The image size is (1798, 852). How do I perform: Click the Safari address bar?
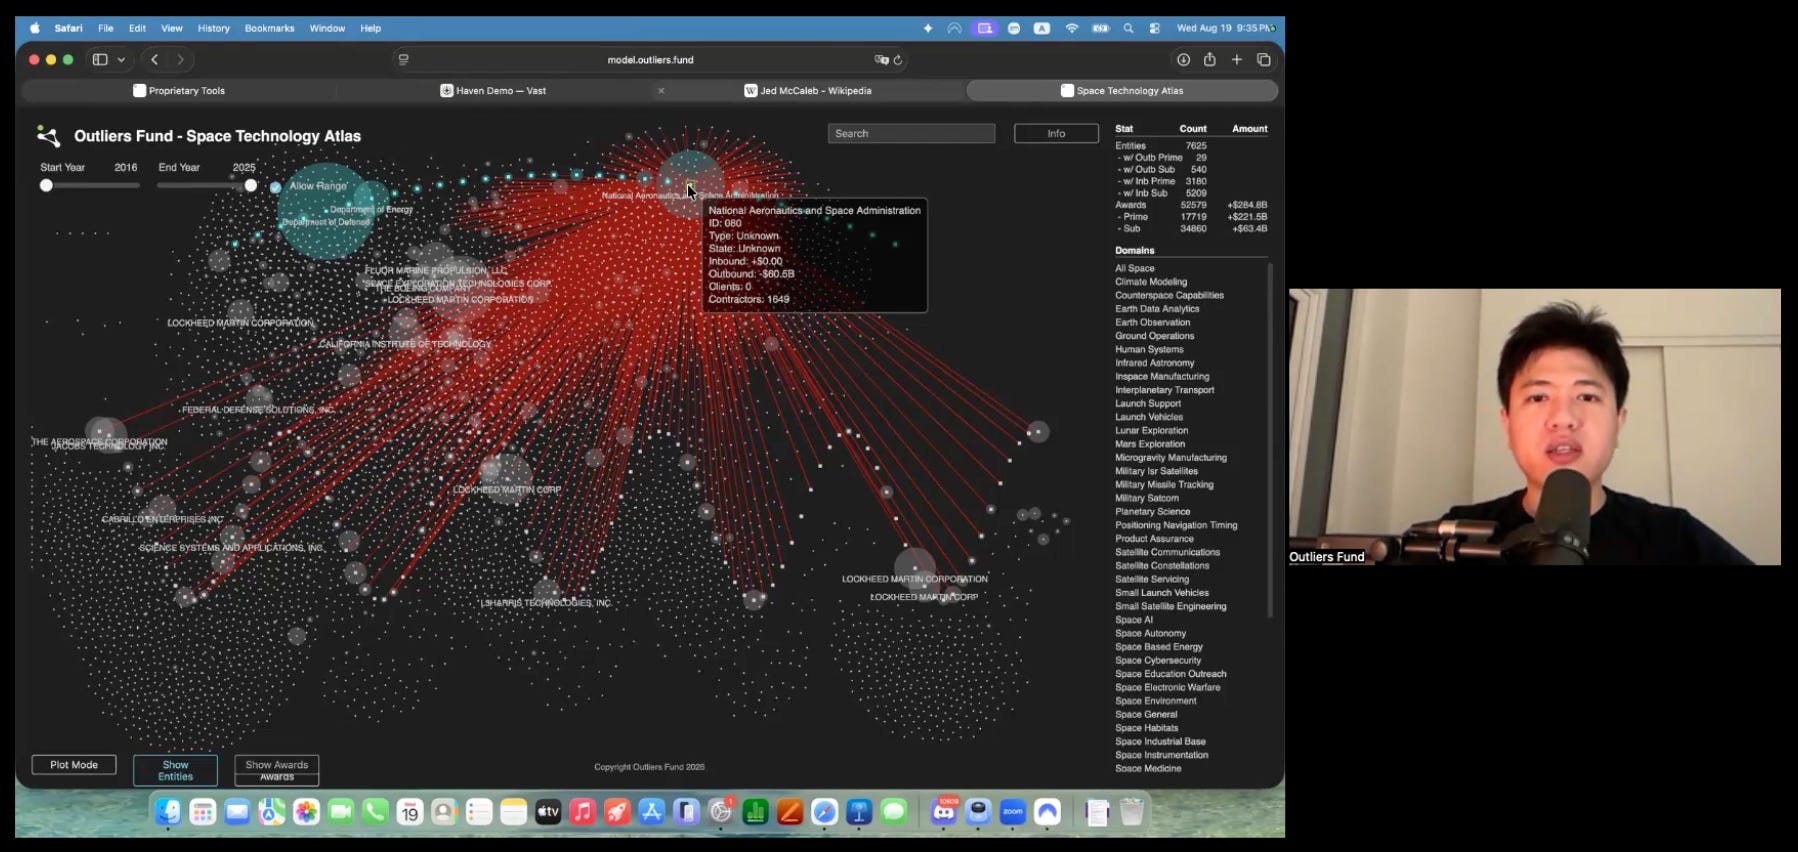650,60
